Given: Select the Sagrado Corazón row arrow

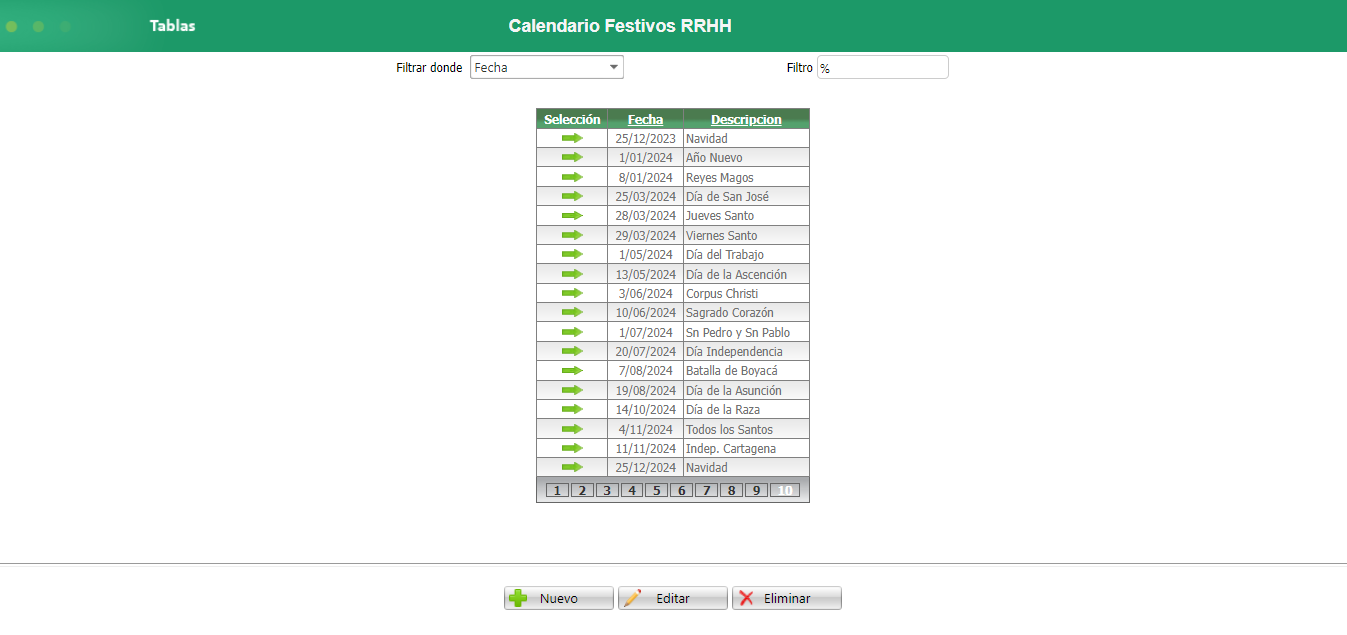Looking at the screenshot, I should (572, 312).
